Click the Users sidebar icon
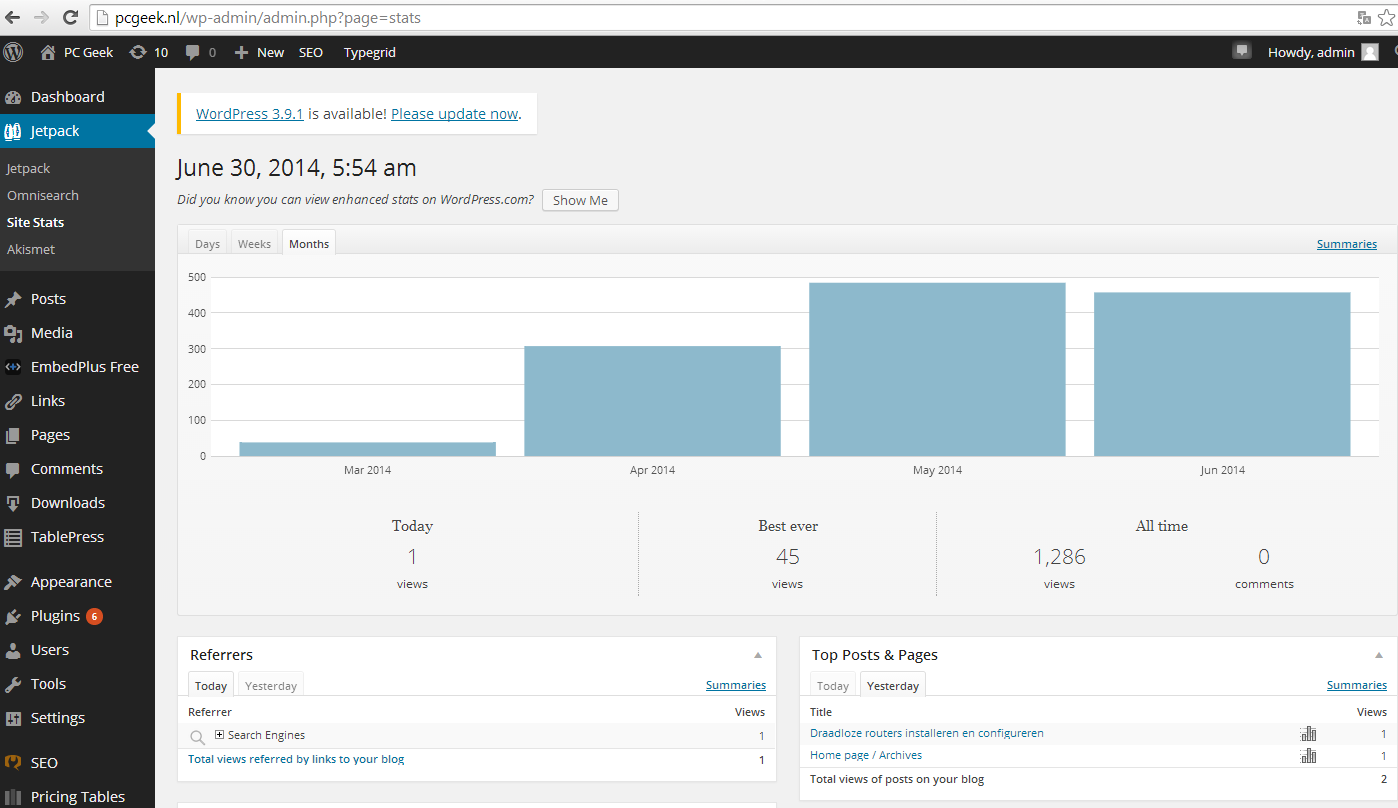Screen dimensions: 1398x808 click(x=13, y=650)
